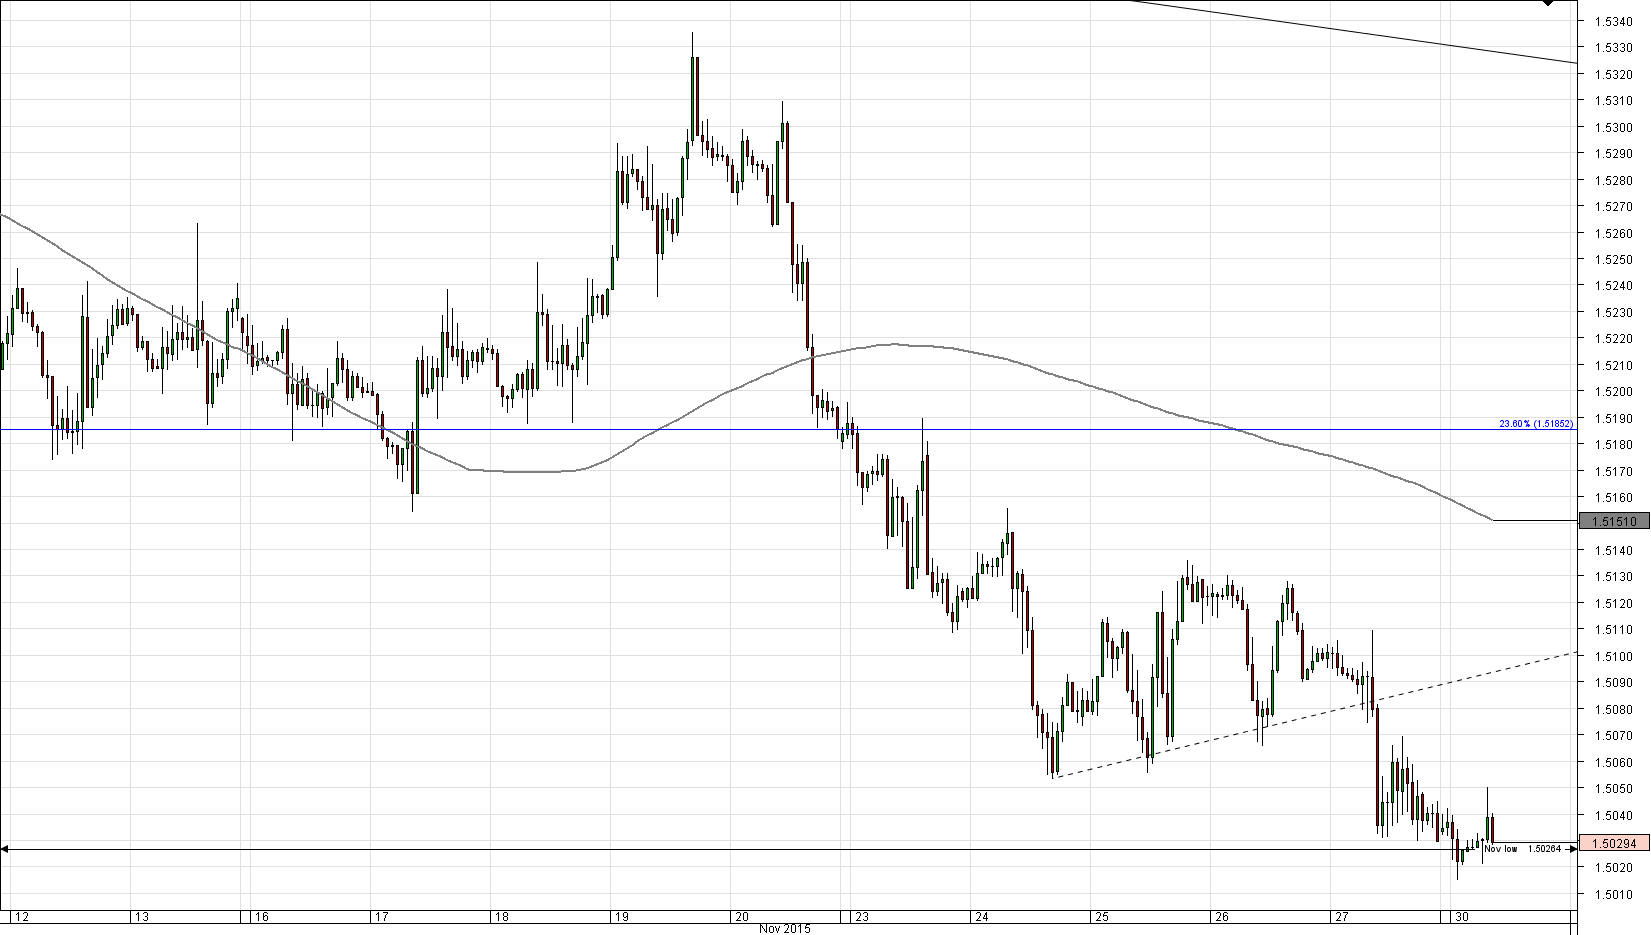Viewport: 1651px width, 935px height.
Task: Click price level 1.5340 on the axis
Action: [1615, 21]
